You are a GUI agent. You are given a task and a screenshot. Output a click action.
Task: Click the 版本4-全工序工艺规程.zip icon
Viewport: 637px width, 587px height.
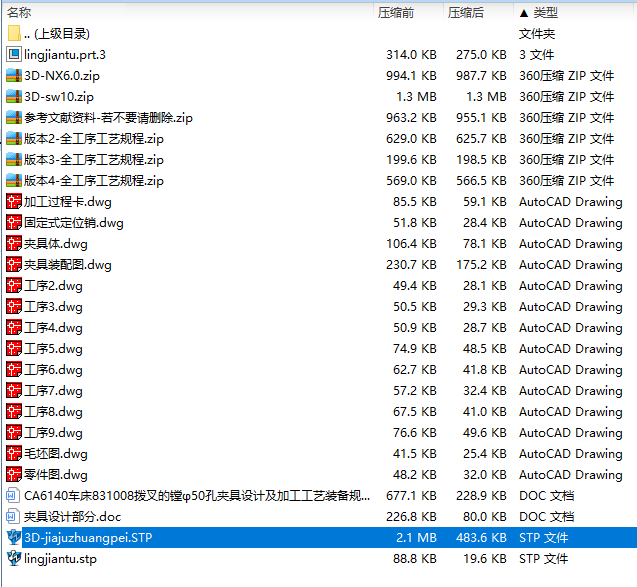click(14, 180)
